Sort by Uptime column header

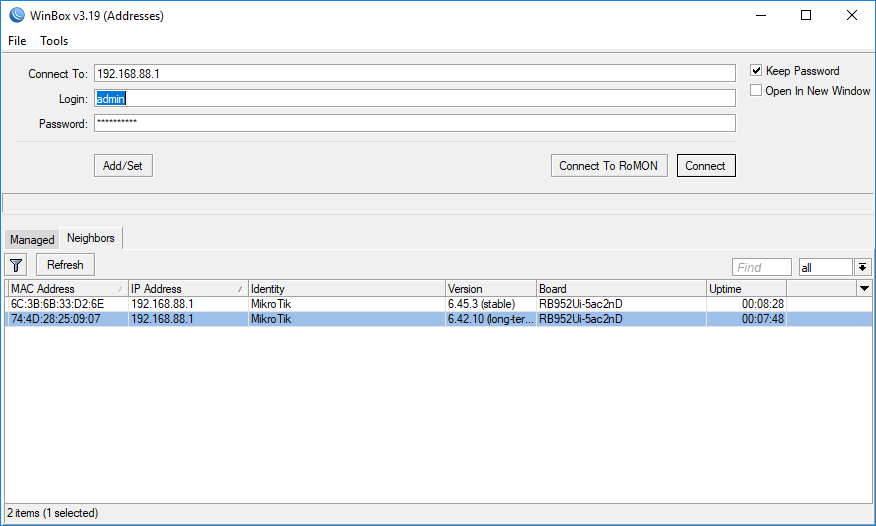point(746,289)
